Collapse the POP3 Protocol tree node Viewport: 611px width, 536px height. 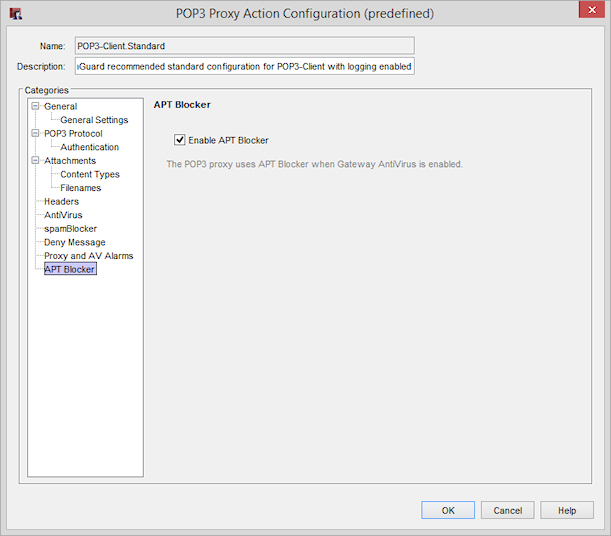[35, 133]
